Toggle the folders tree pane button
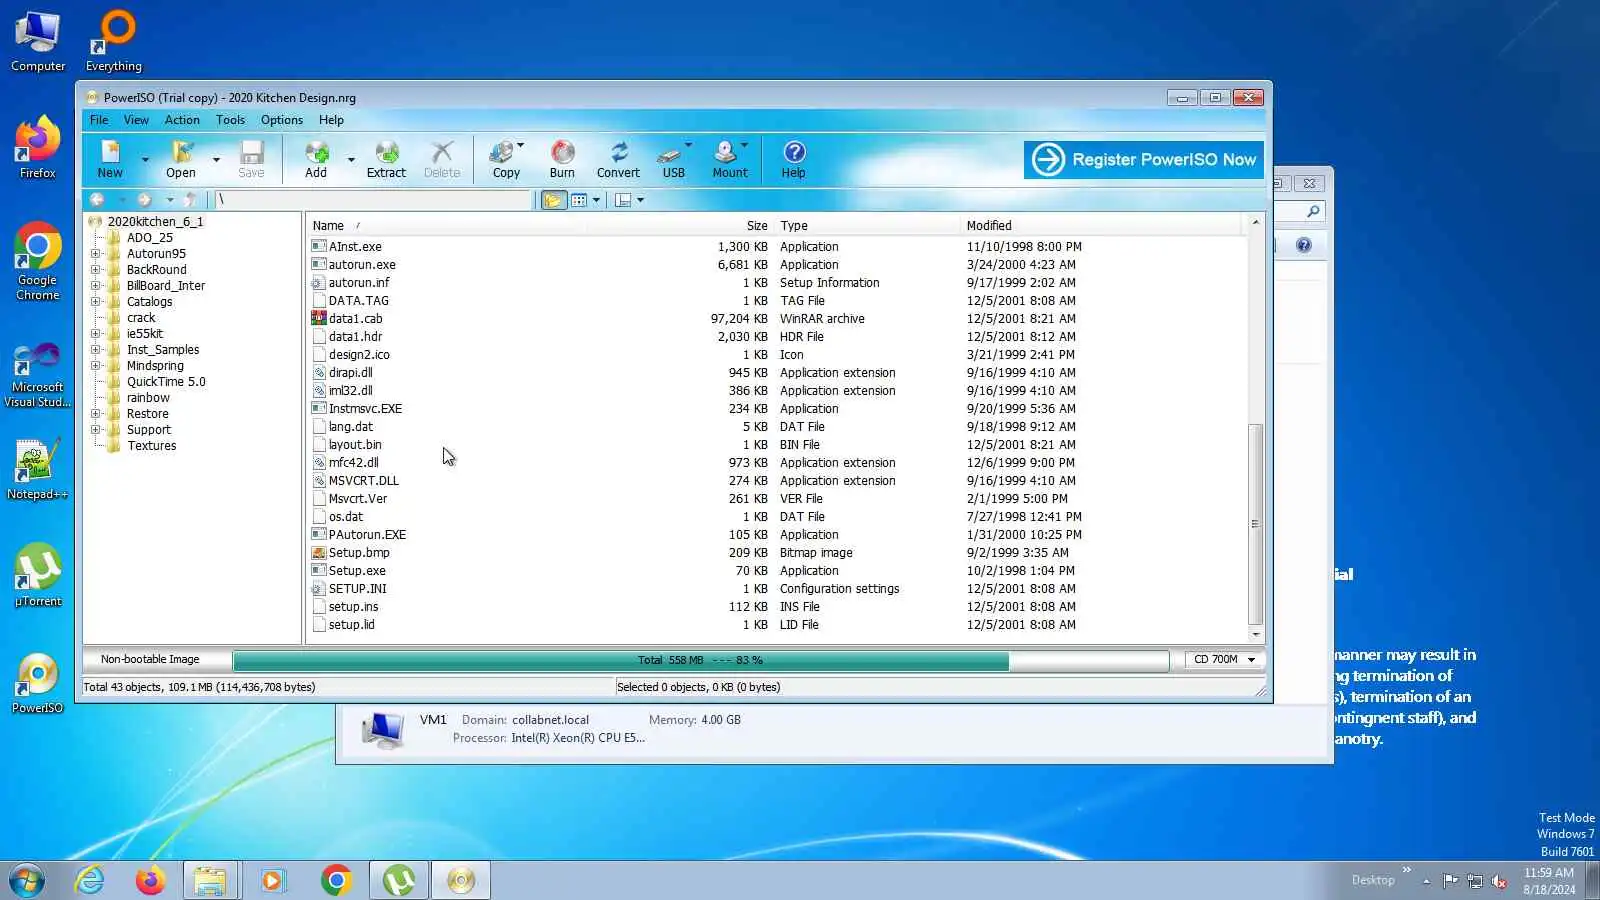This screenshot has width=1600, height=900. click(x=553, y=200)
